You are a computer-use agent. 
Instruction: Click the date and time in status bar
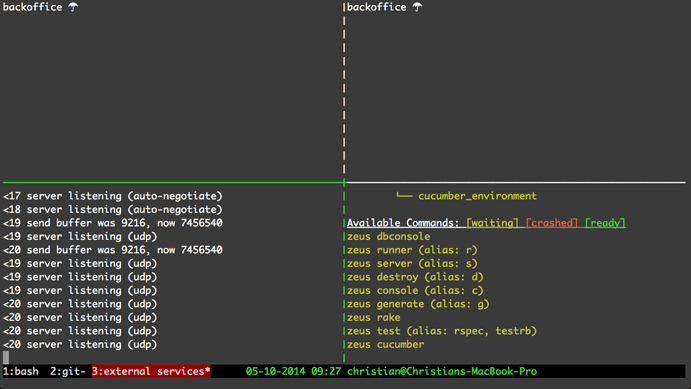click(293, 371)
